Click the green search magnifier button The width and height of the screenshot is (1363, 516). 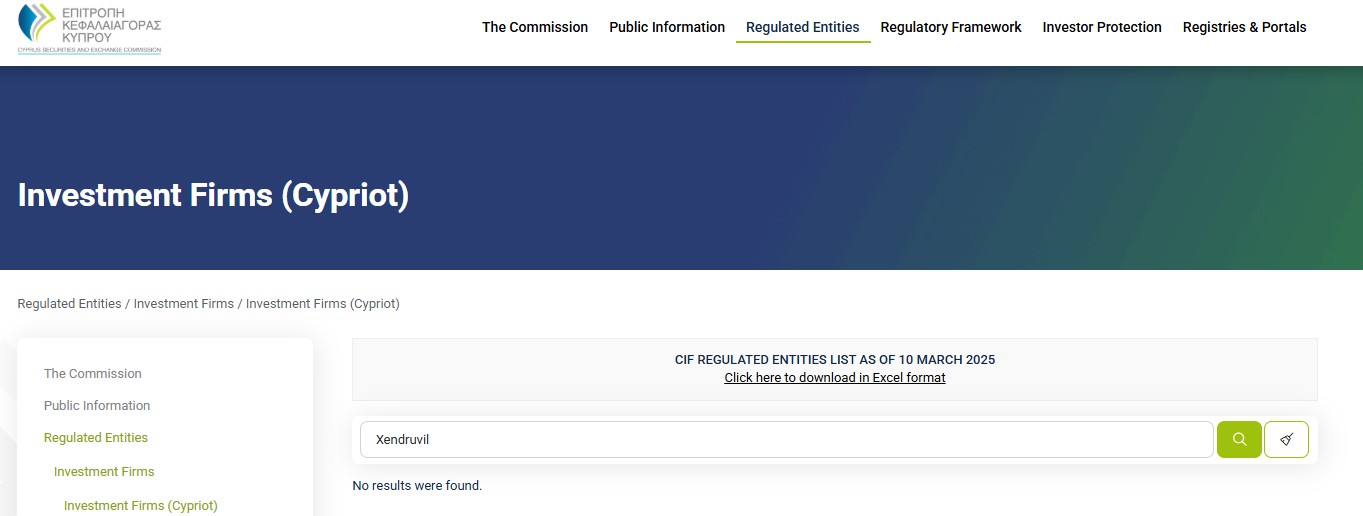pos(1239,439)
